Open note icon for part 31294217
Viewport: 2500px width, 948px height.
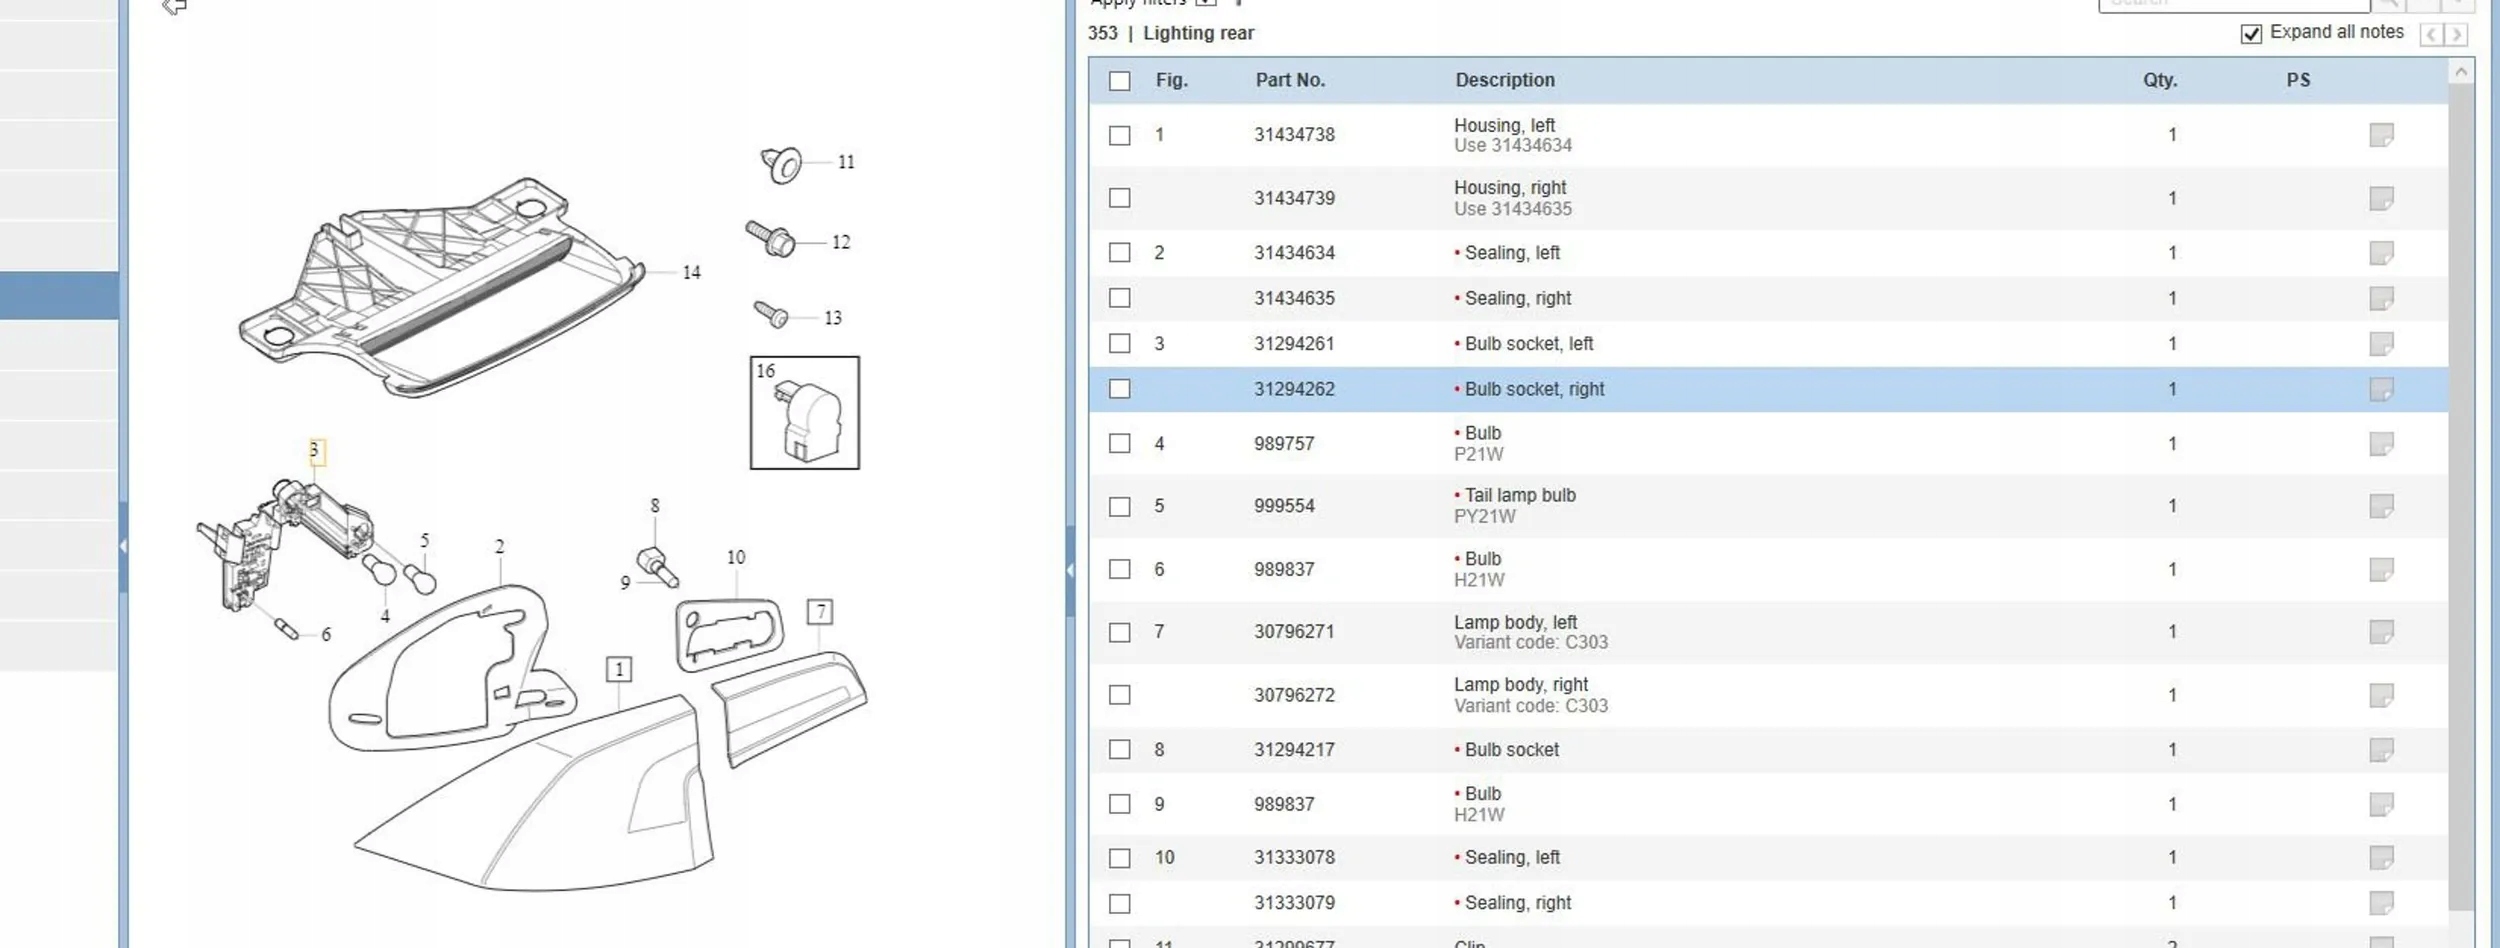2381,750
